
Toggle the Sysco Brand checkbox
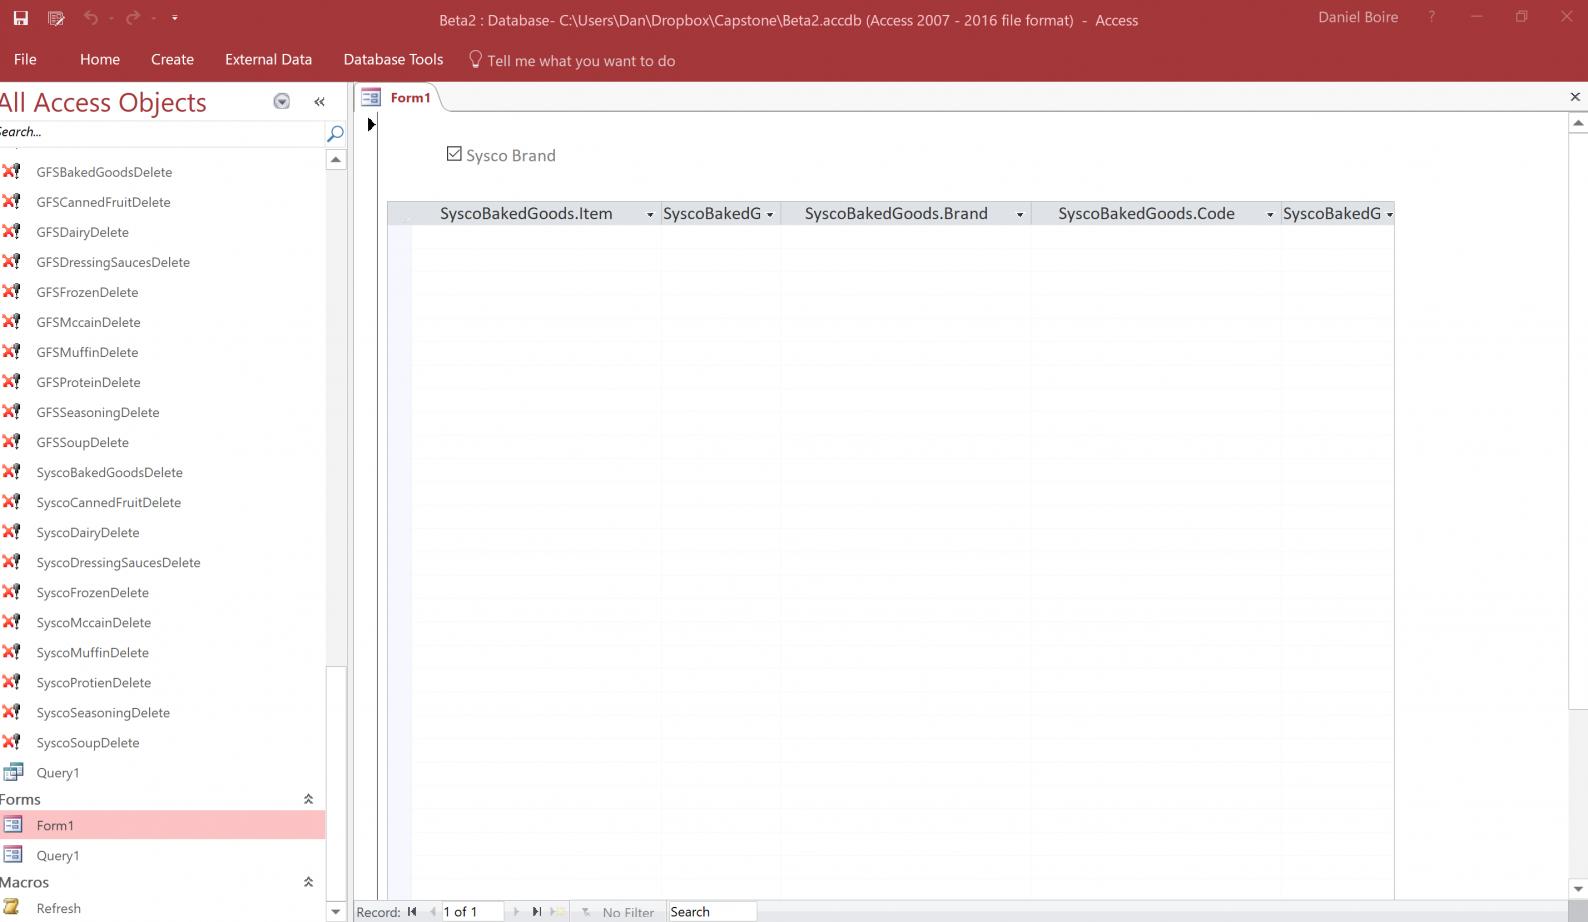[454, 154]
